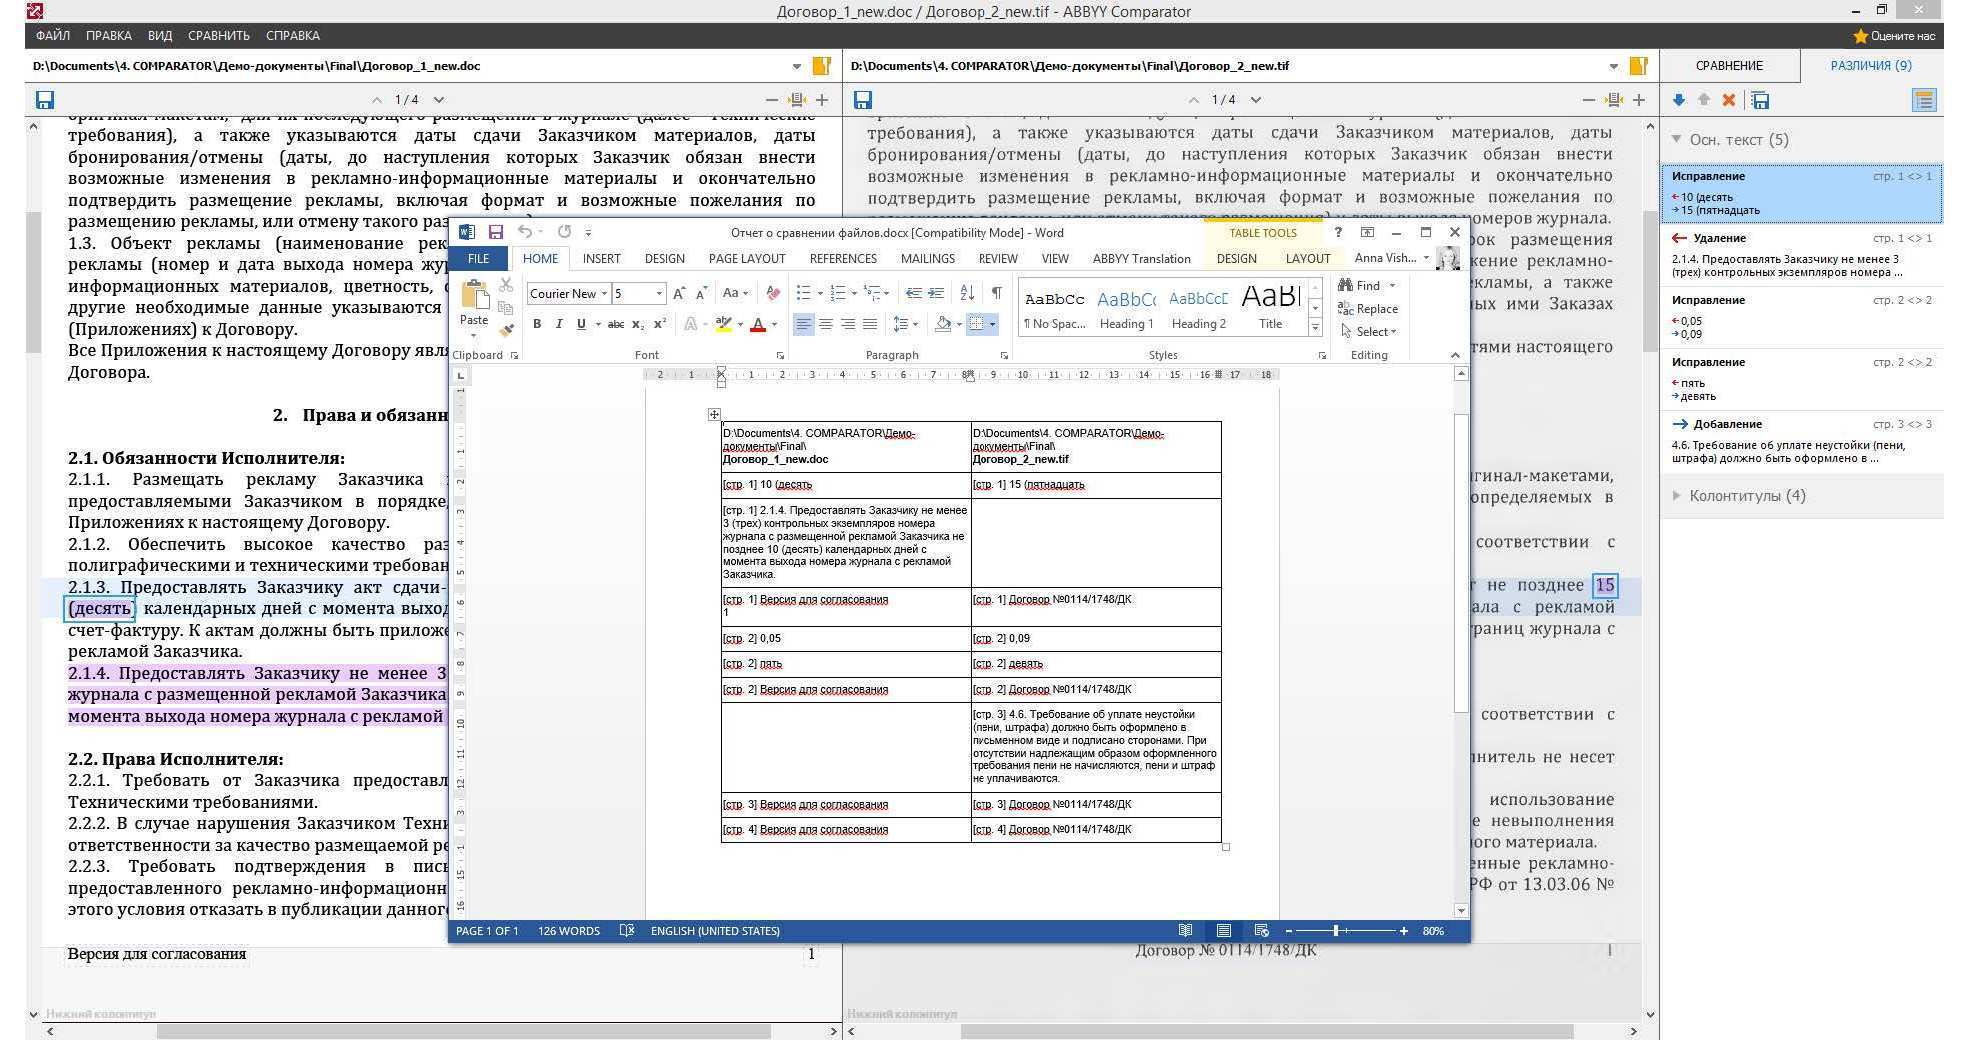Ignore selected difference with orange X icon

(1729, 100)
